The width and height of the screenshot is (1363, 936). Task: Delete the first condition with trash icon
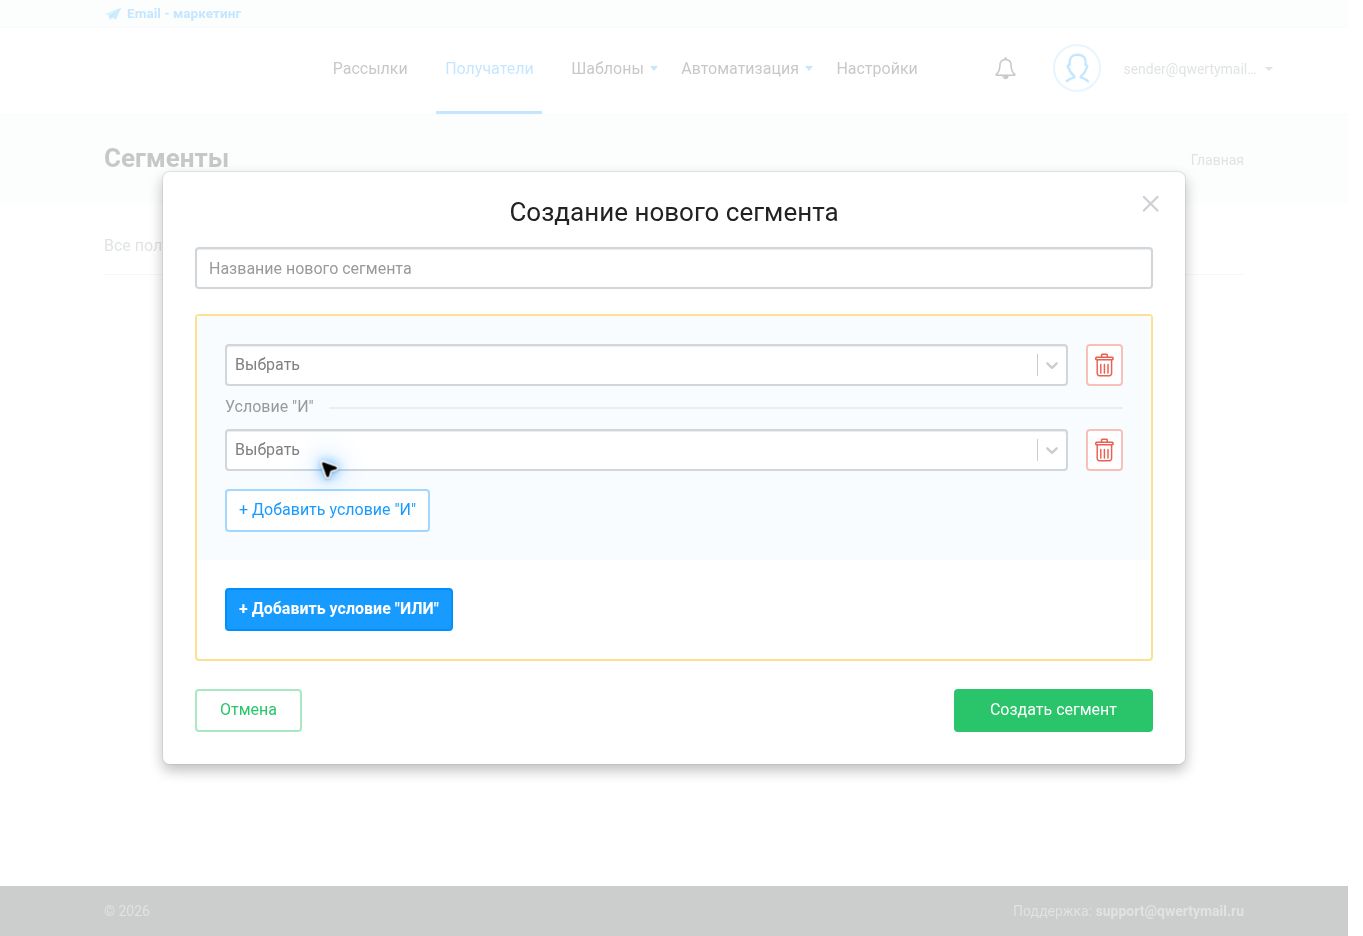[x=1104, y=365]
